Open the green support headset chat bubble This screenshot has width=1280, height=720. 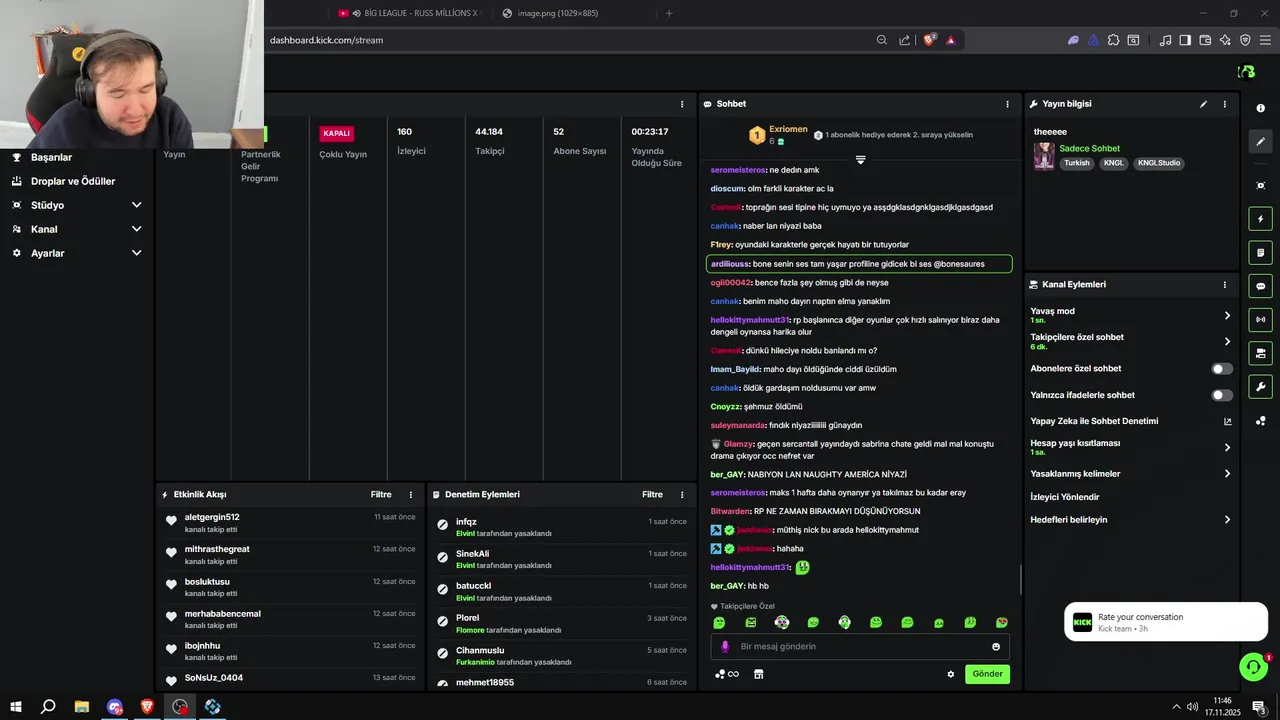(1252, 666)
